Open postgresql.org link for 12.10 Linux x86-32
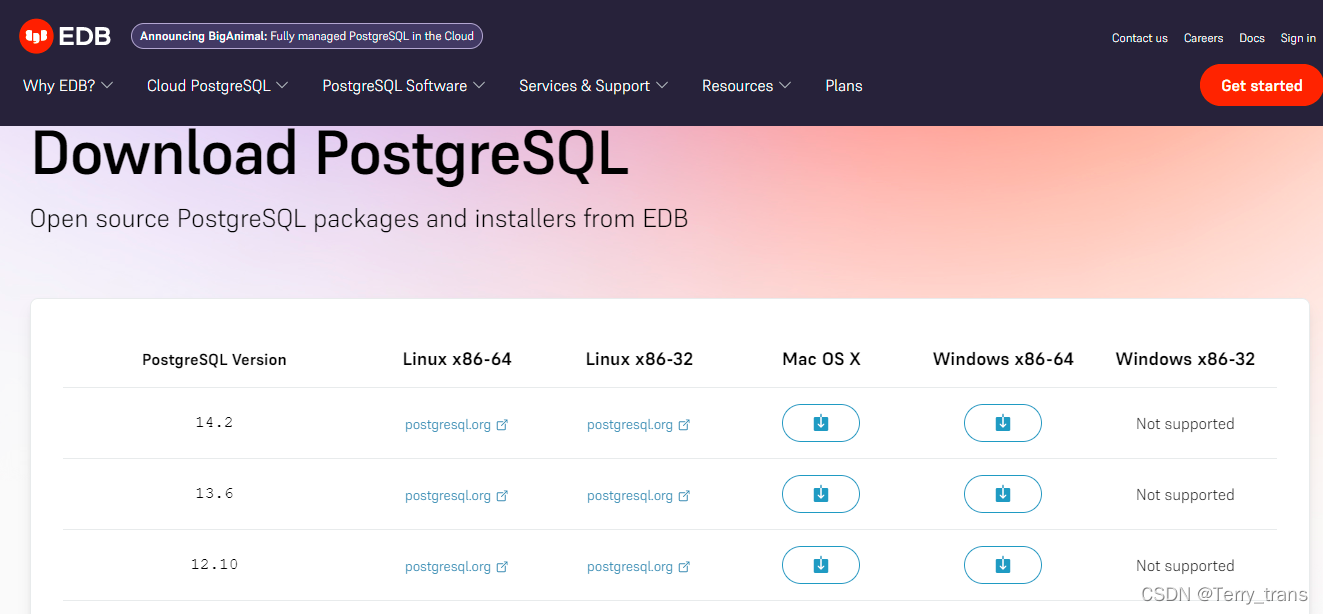 639,566
